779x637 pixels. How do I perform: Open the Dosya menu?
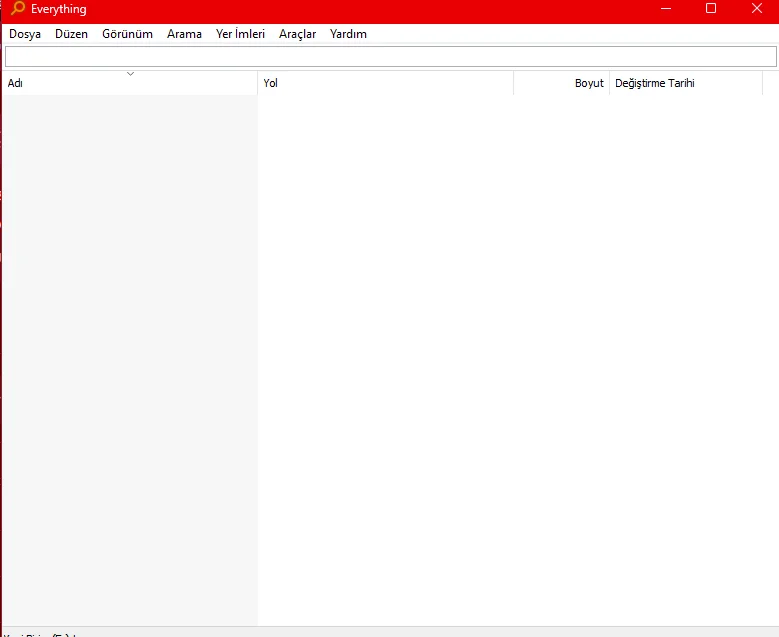click(x=25, y=34)
